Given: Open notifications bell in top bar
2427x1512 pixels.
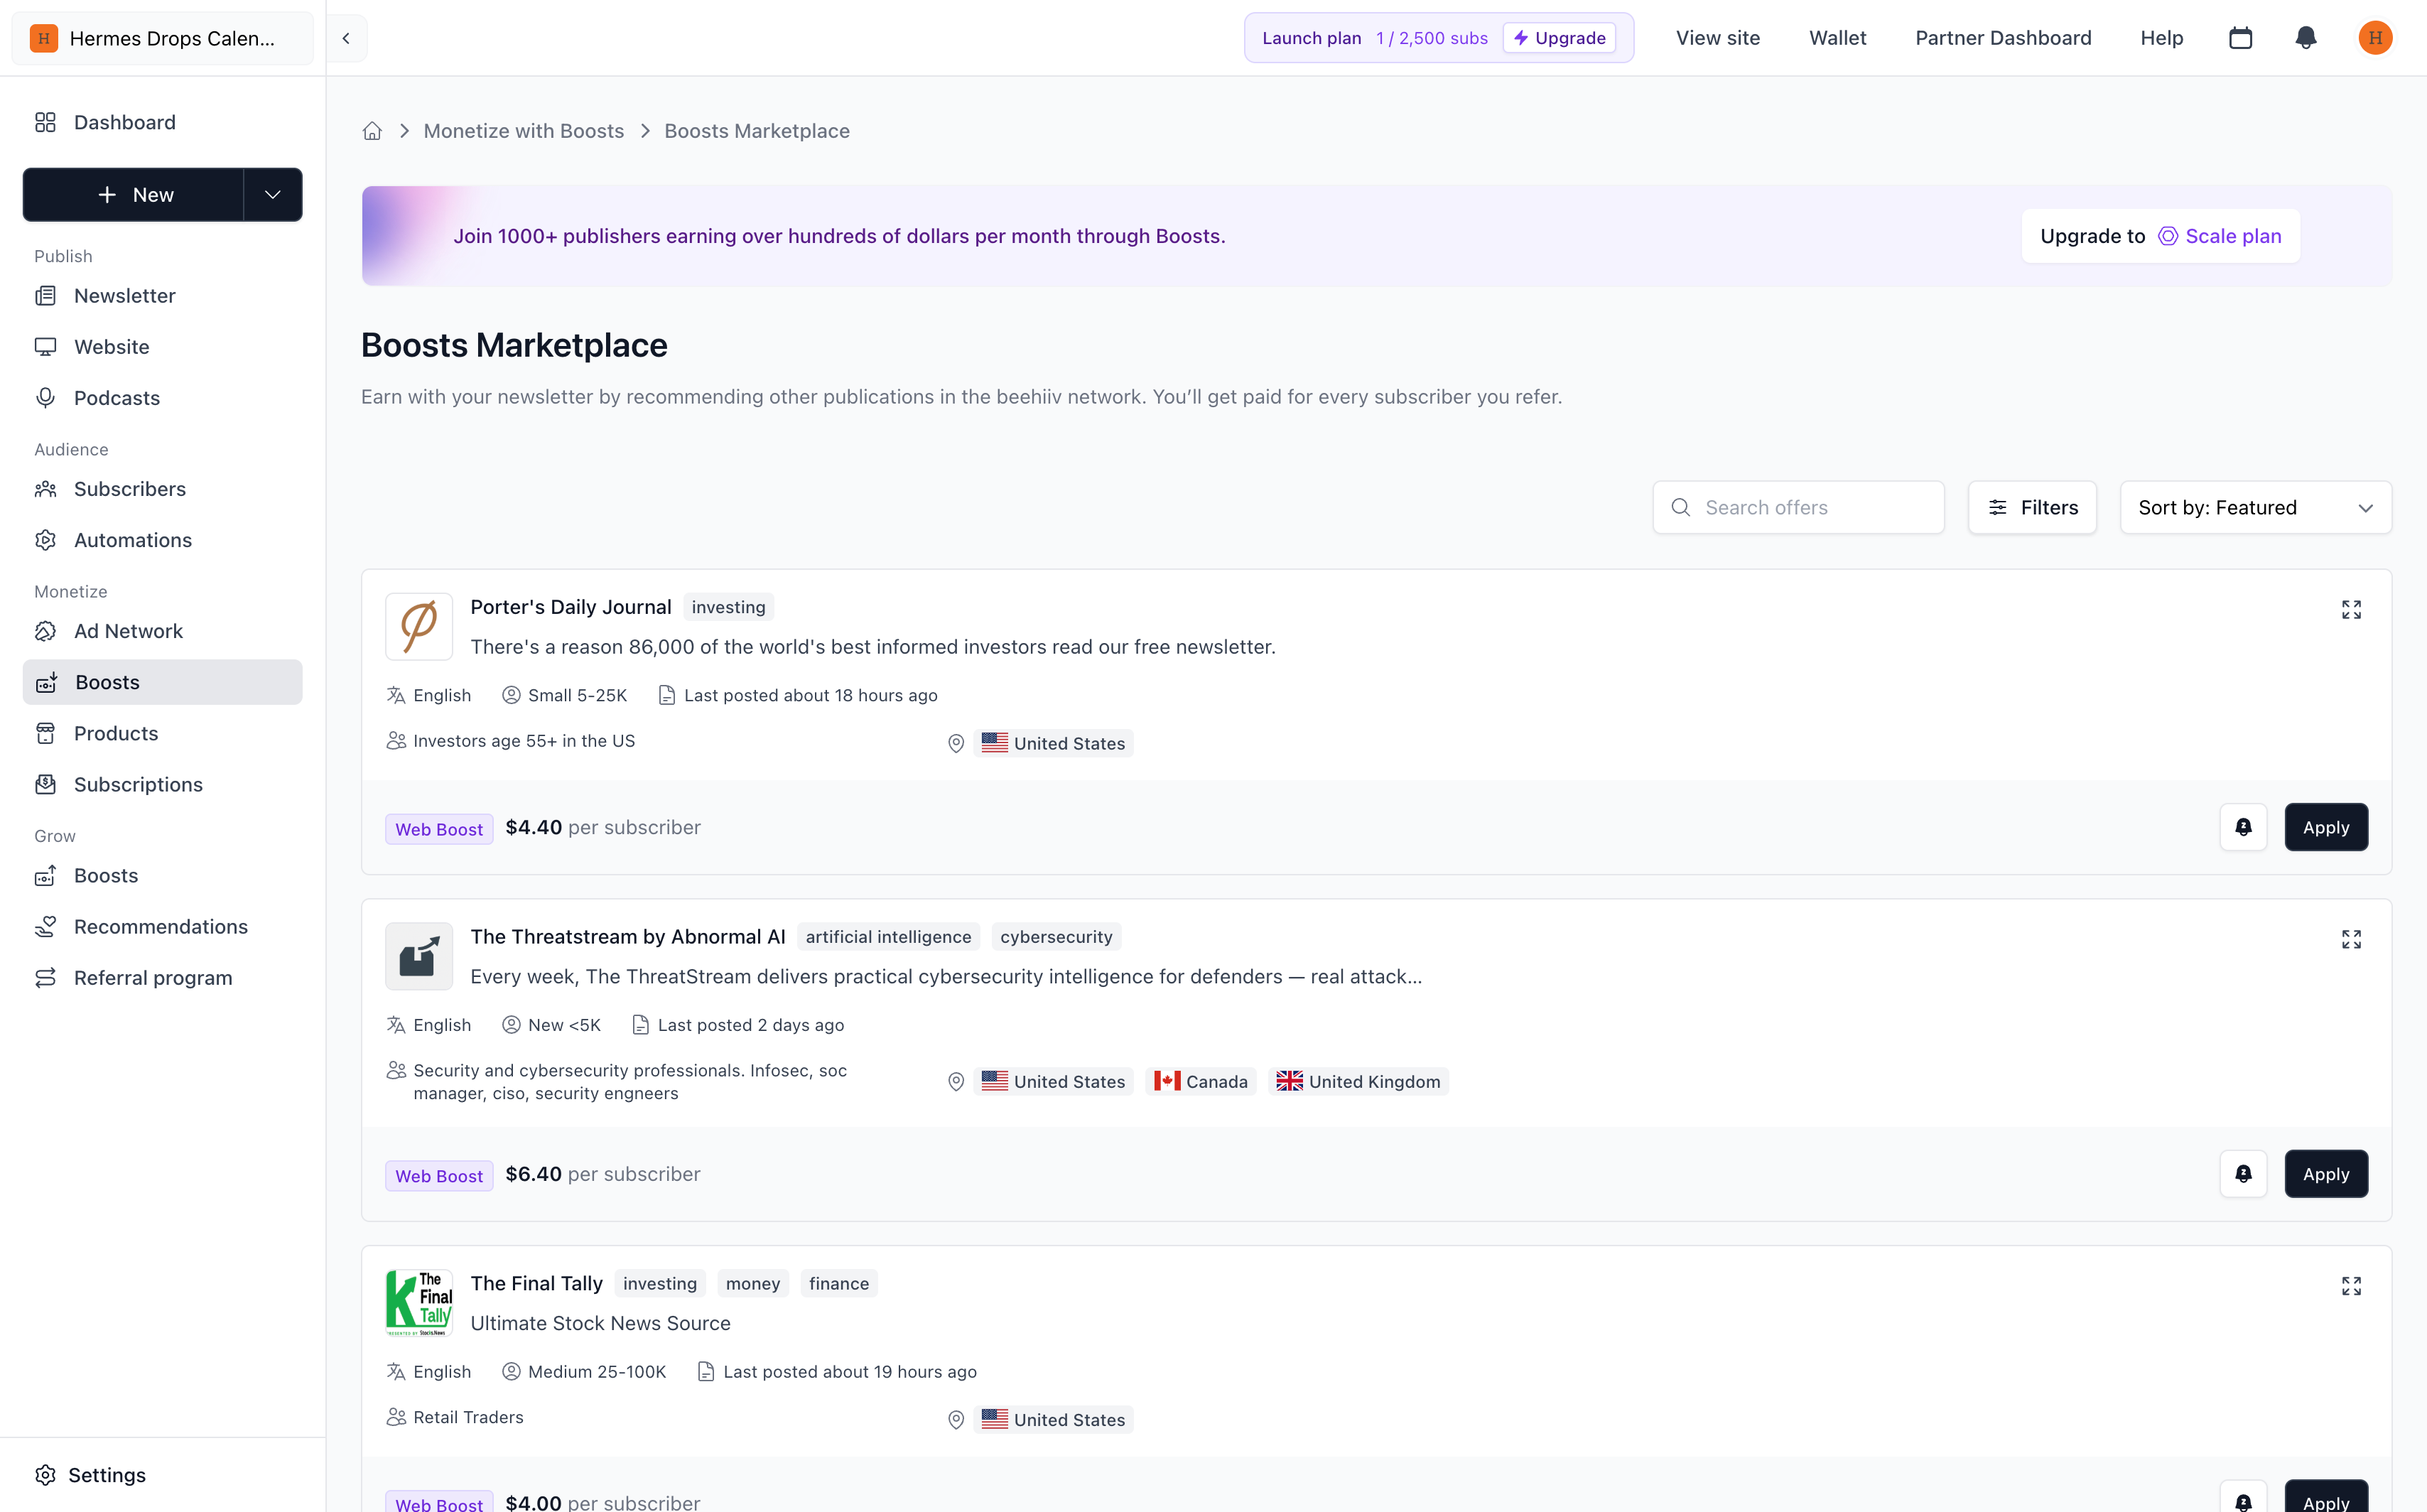Looking at the screenshot, I should tap(2306, 38).
